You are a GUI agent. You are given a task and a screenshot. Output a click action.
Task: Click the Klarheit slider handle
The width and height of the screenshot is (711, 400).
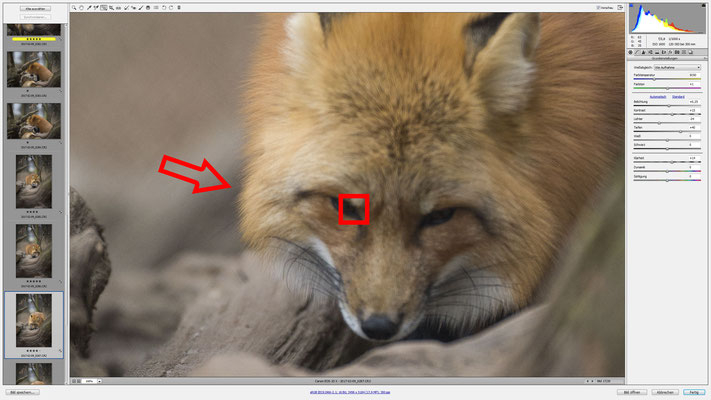pyautogui.click(x=672, y=162)
